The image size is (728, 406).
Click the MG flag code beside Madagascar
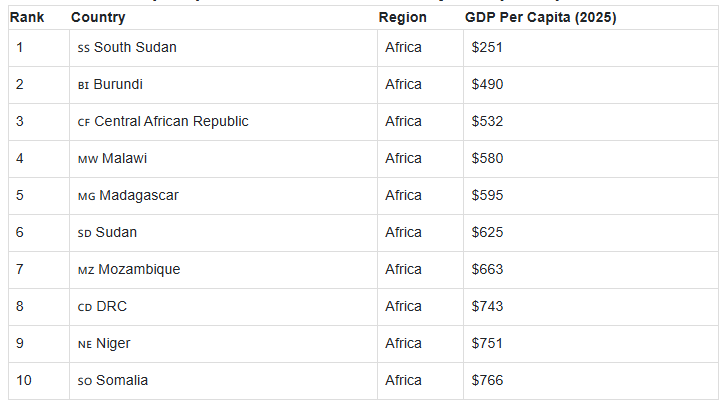pyautogui.click(x=86, y=196)
